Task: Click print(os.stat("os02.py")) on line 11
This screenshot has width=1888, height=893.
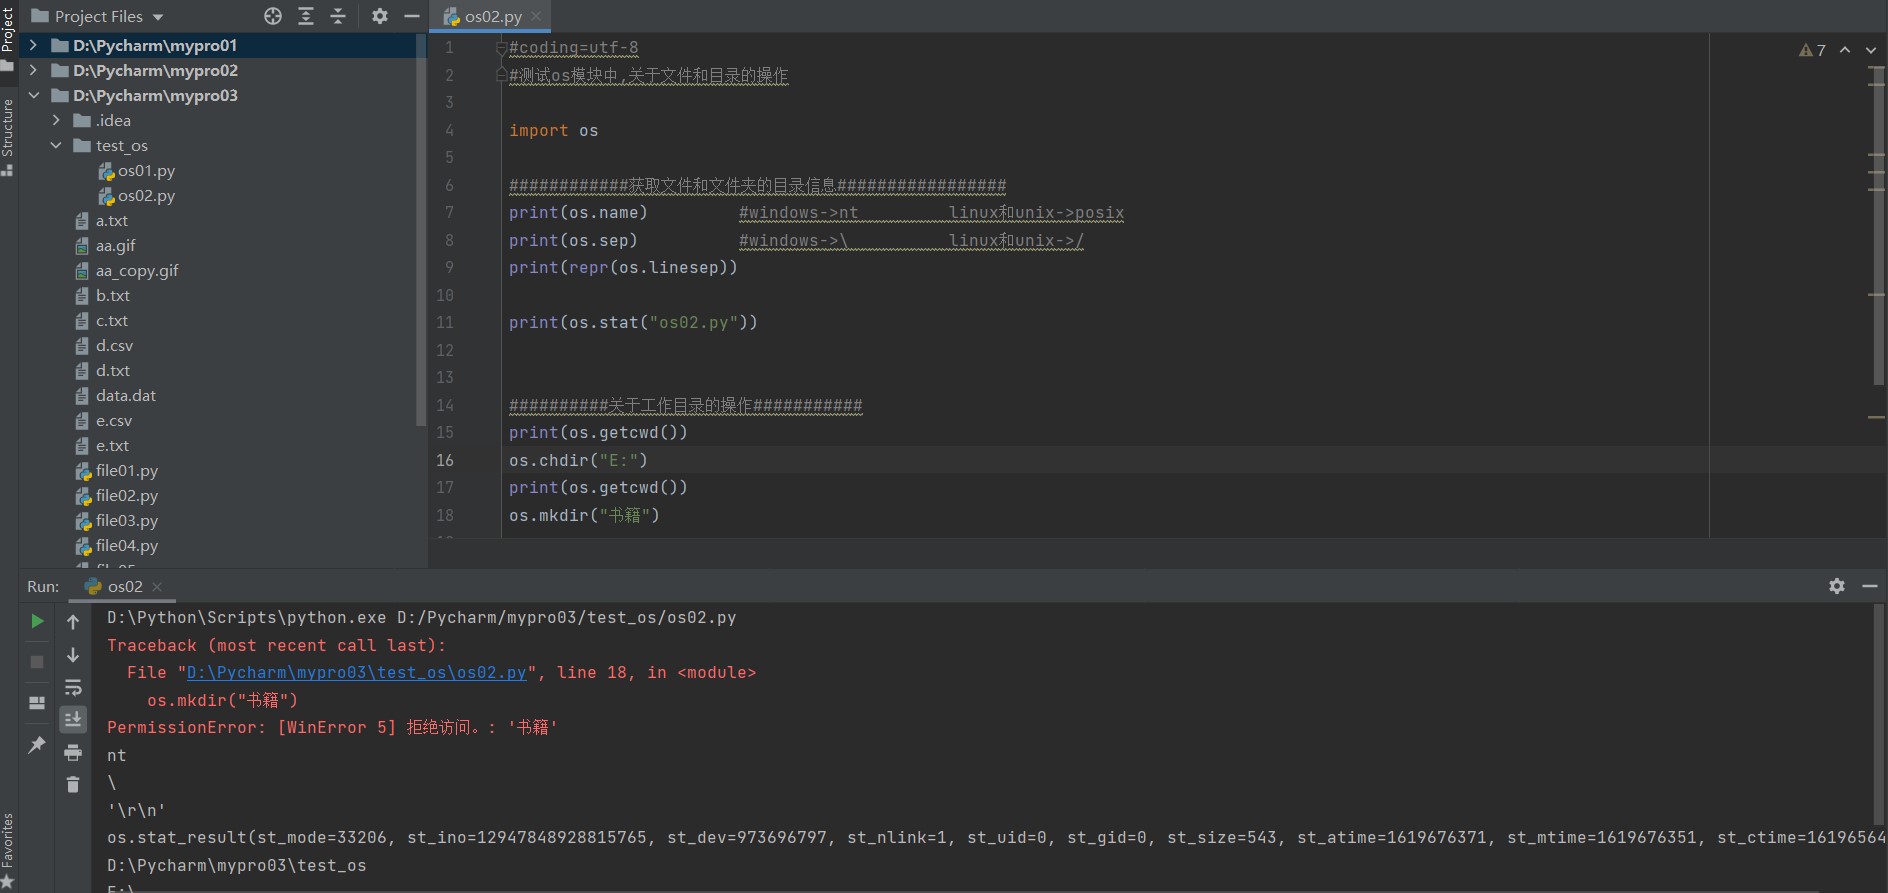Action: coord(633,322)
